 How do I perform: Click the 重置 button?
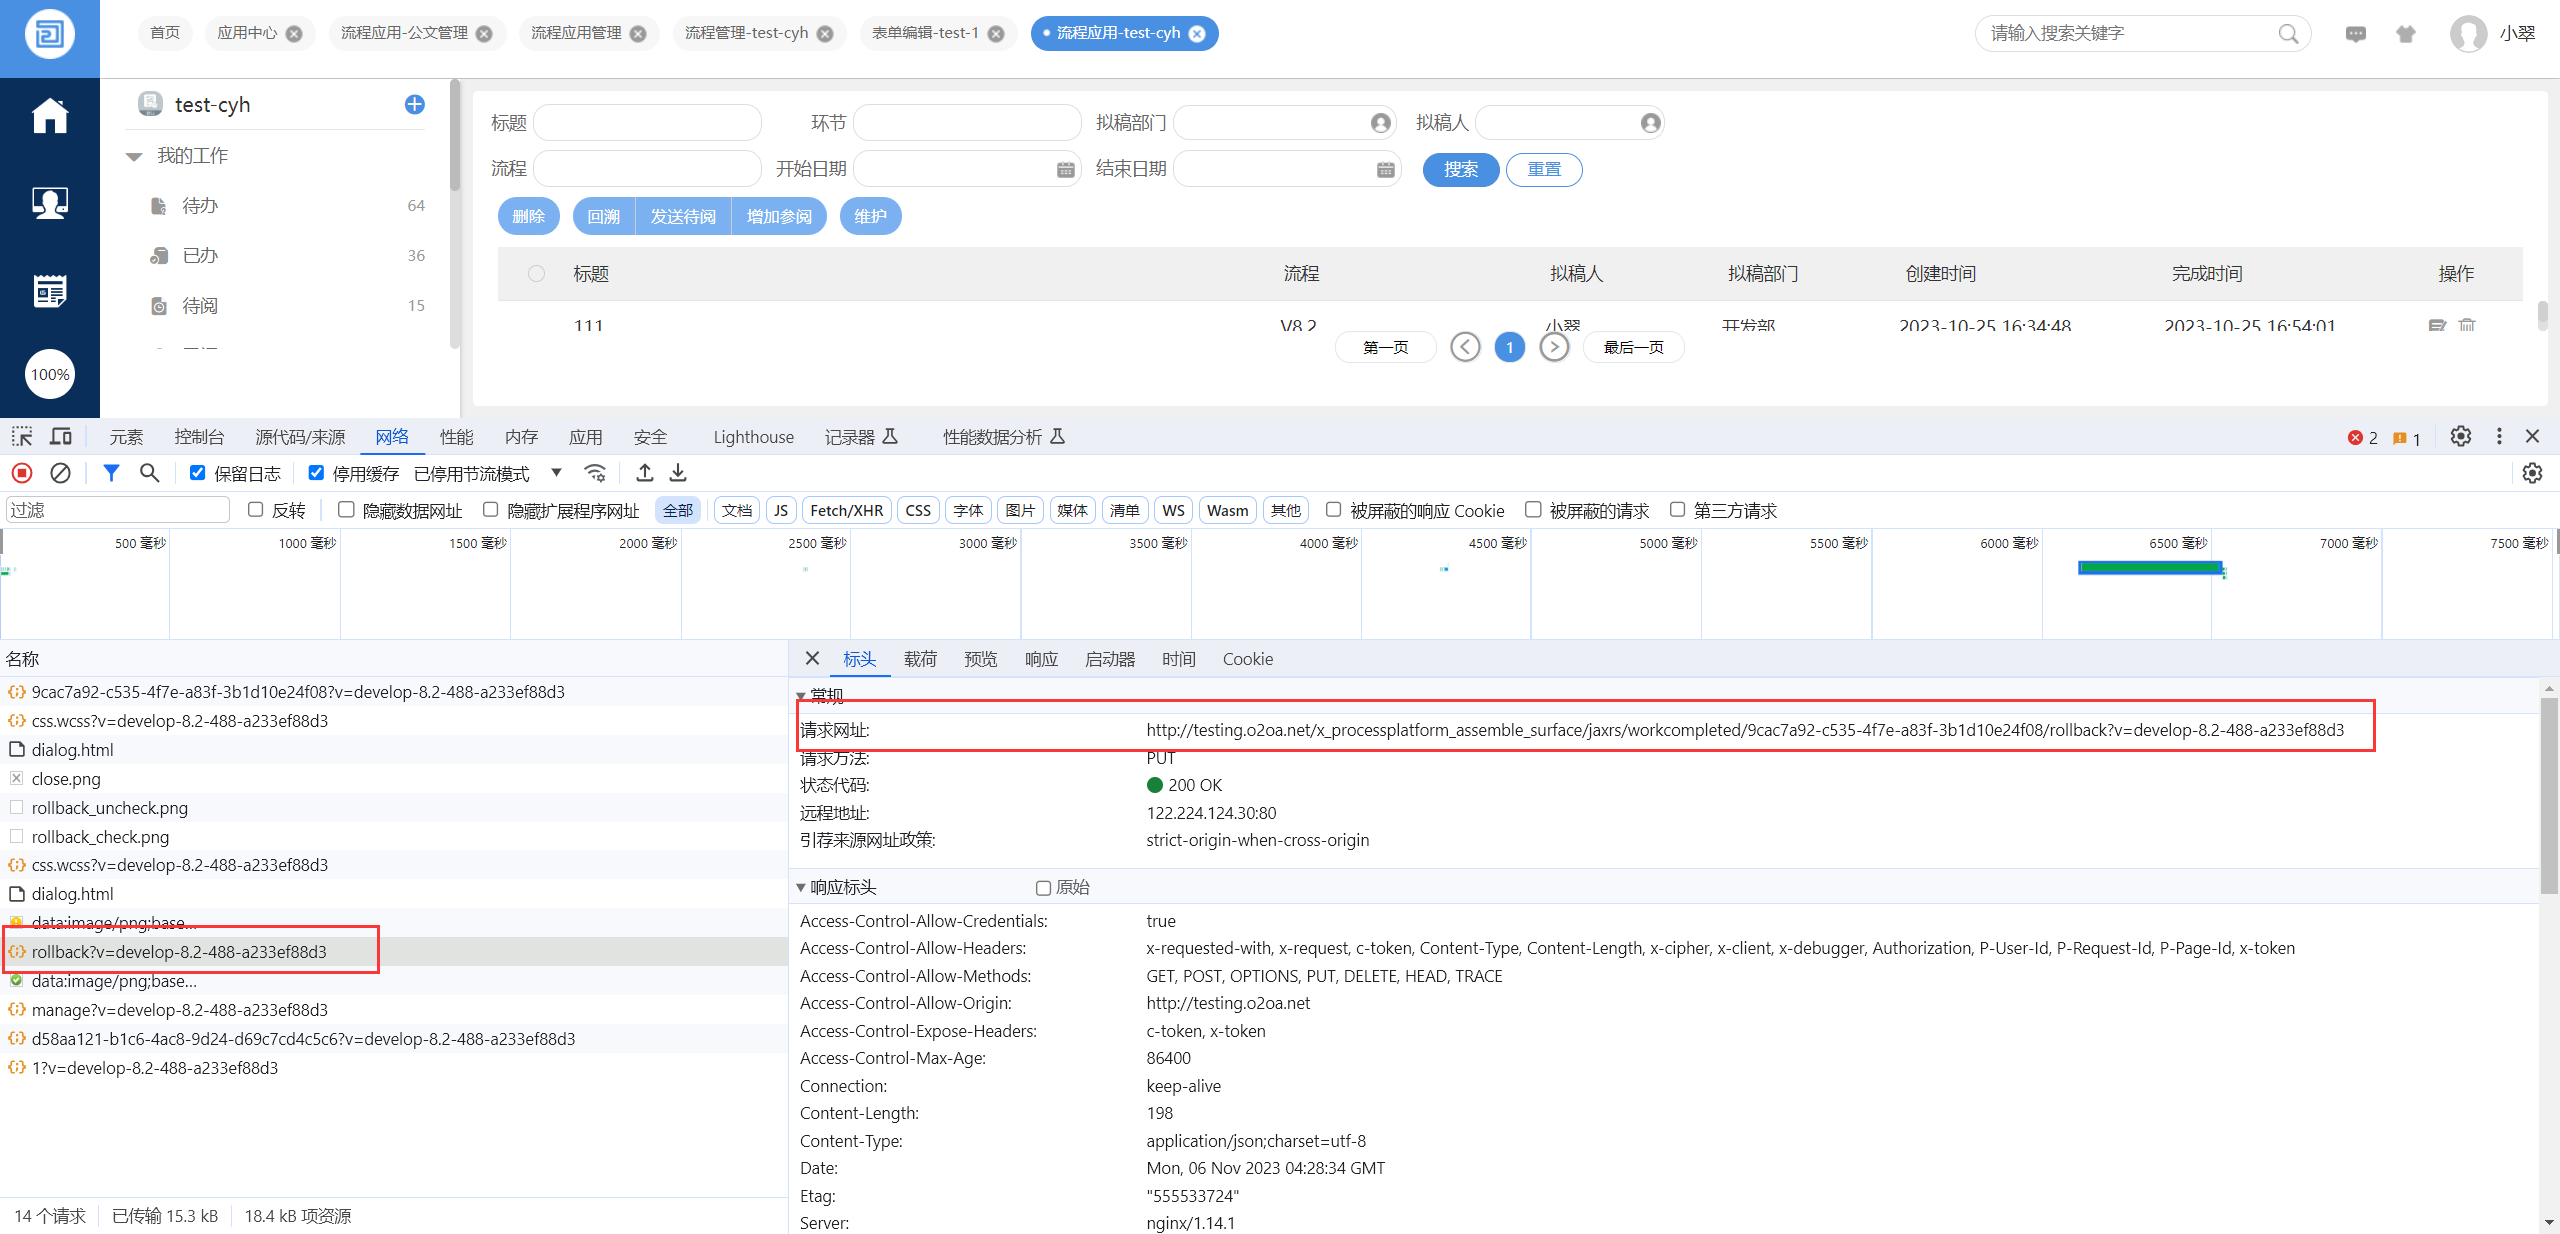click(1543, 169)
